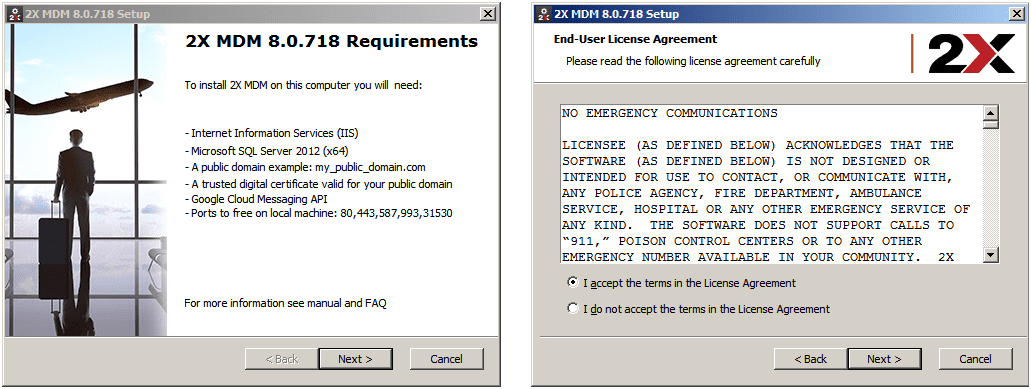1031x389 pixels.
Task: Click Back in the License Agreement window
Action: [810, 359]
